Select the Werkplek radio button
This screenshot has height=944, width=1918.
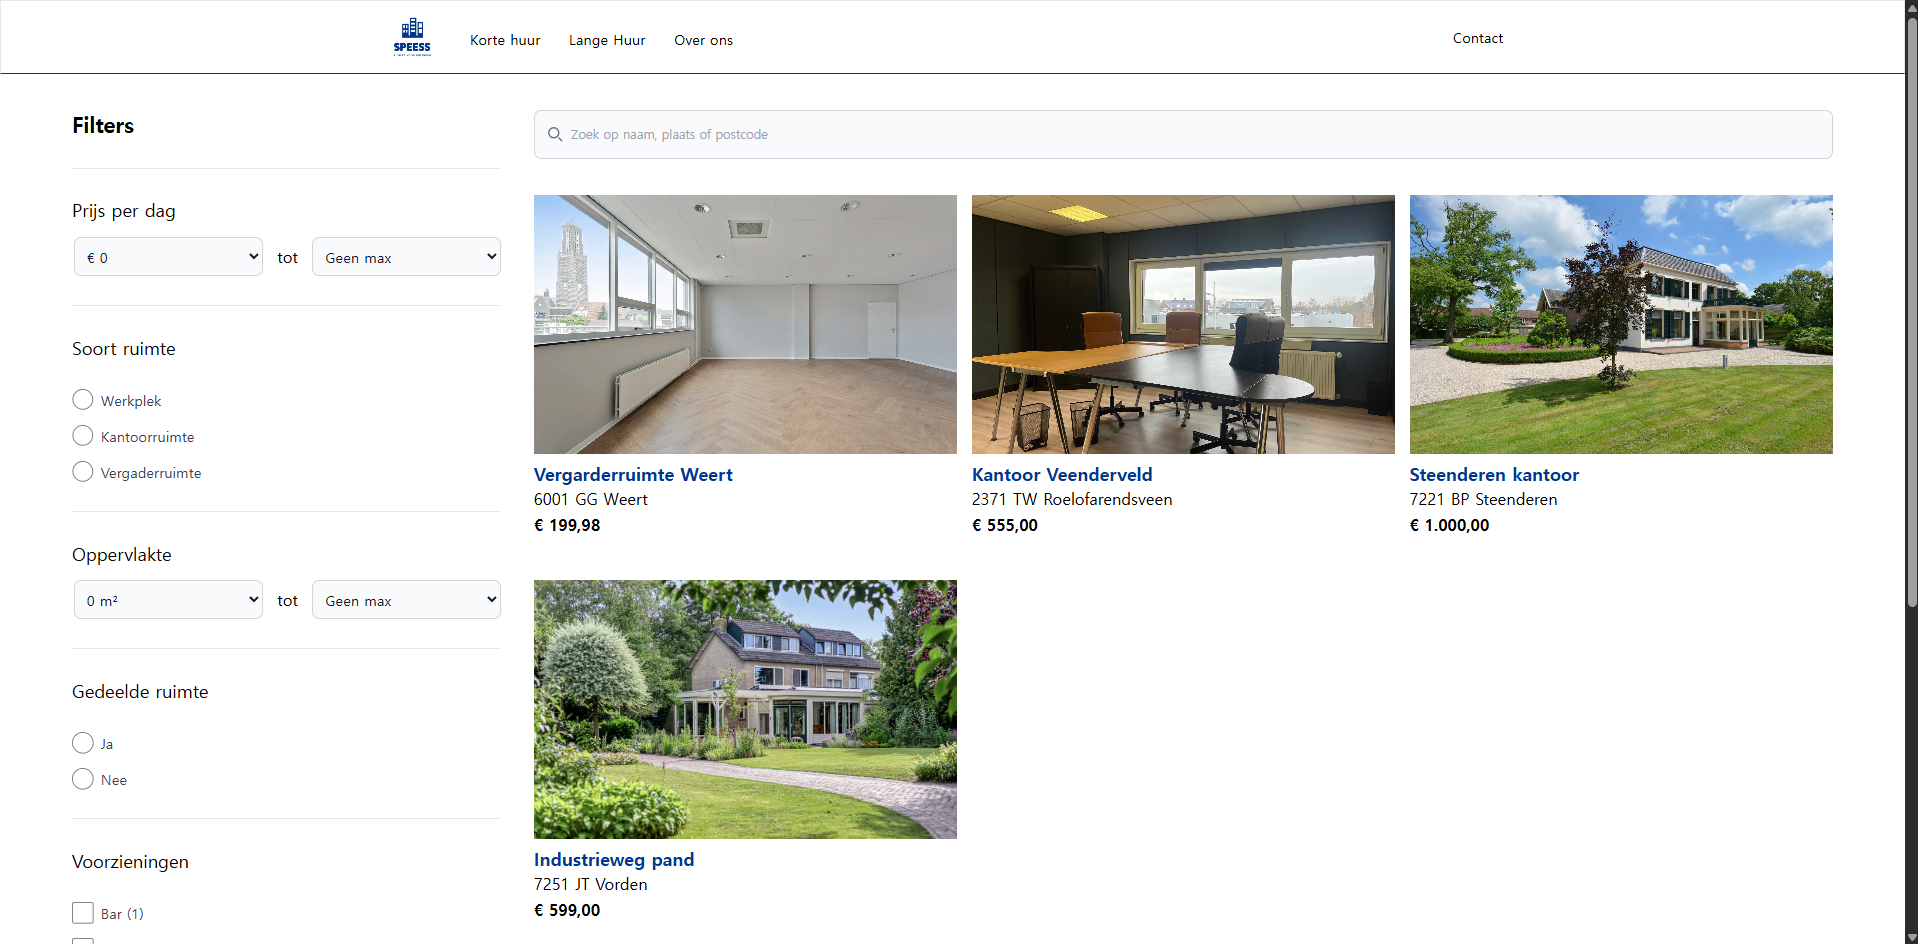coord(83,400)
